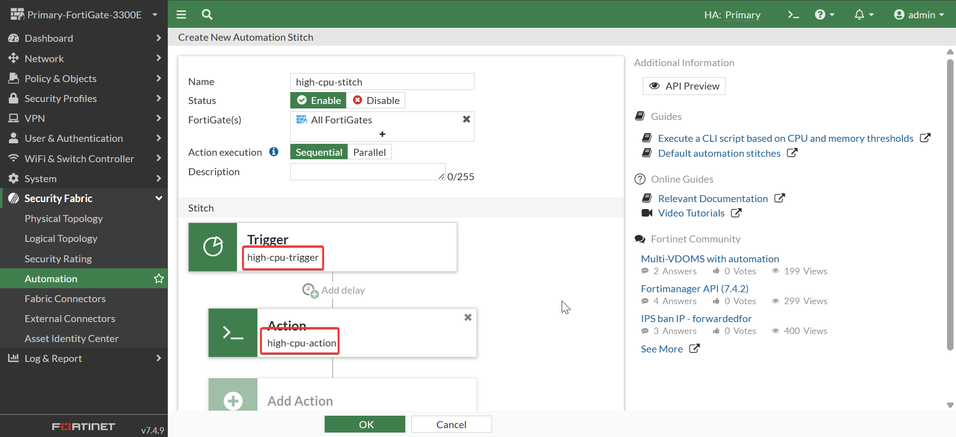
Task: Choose Sequential action execution
Action: point(319,152)
